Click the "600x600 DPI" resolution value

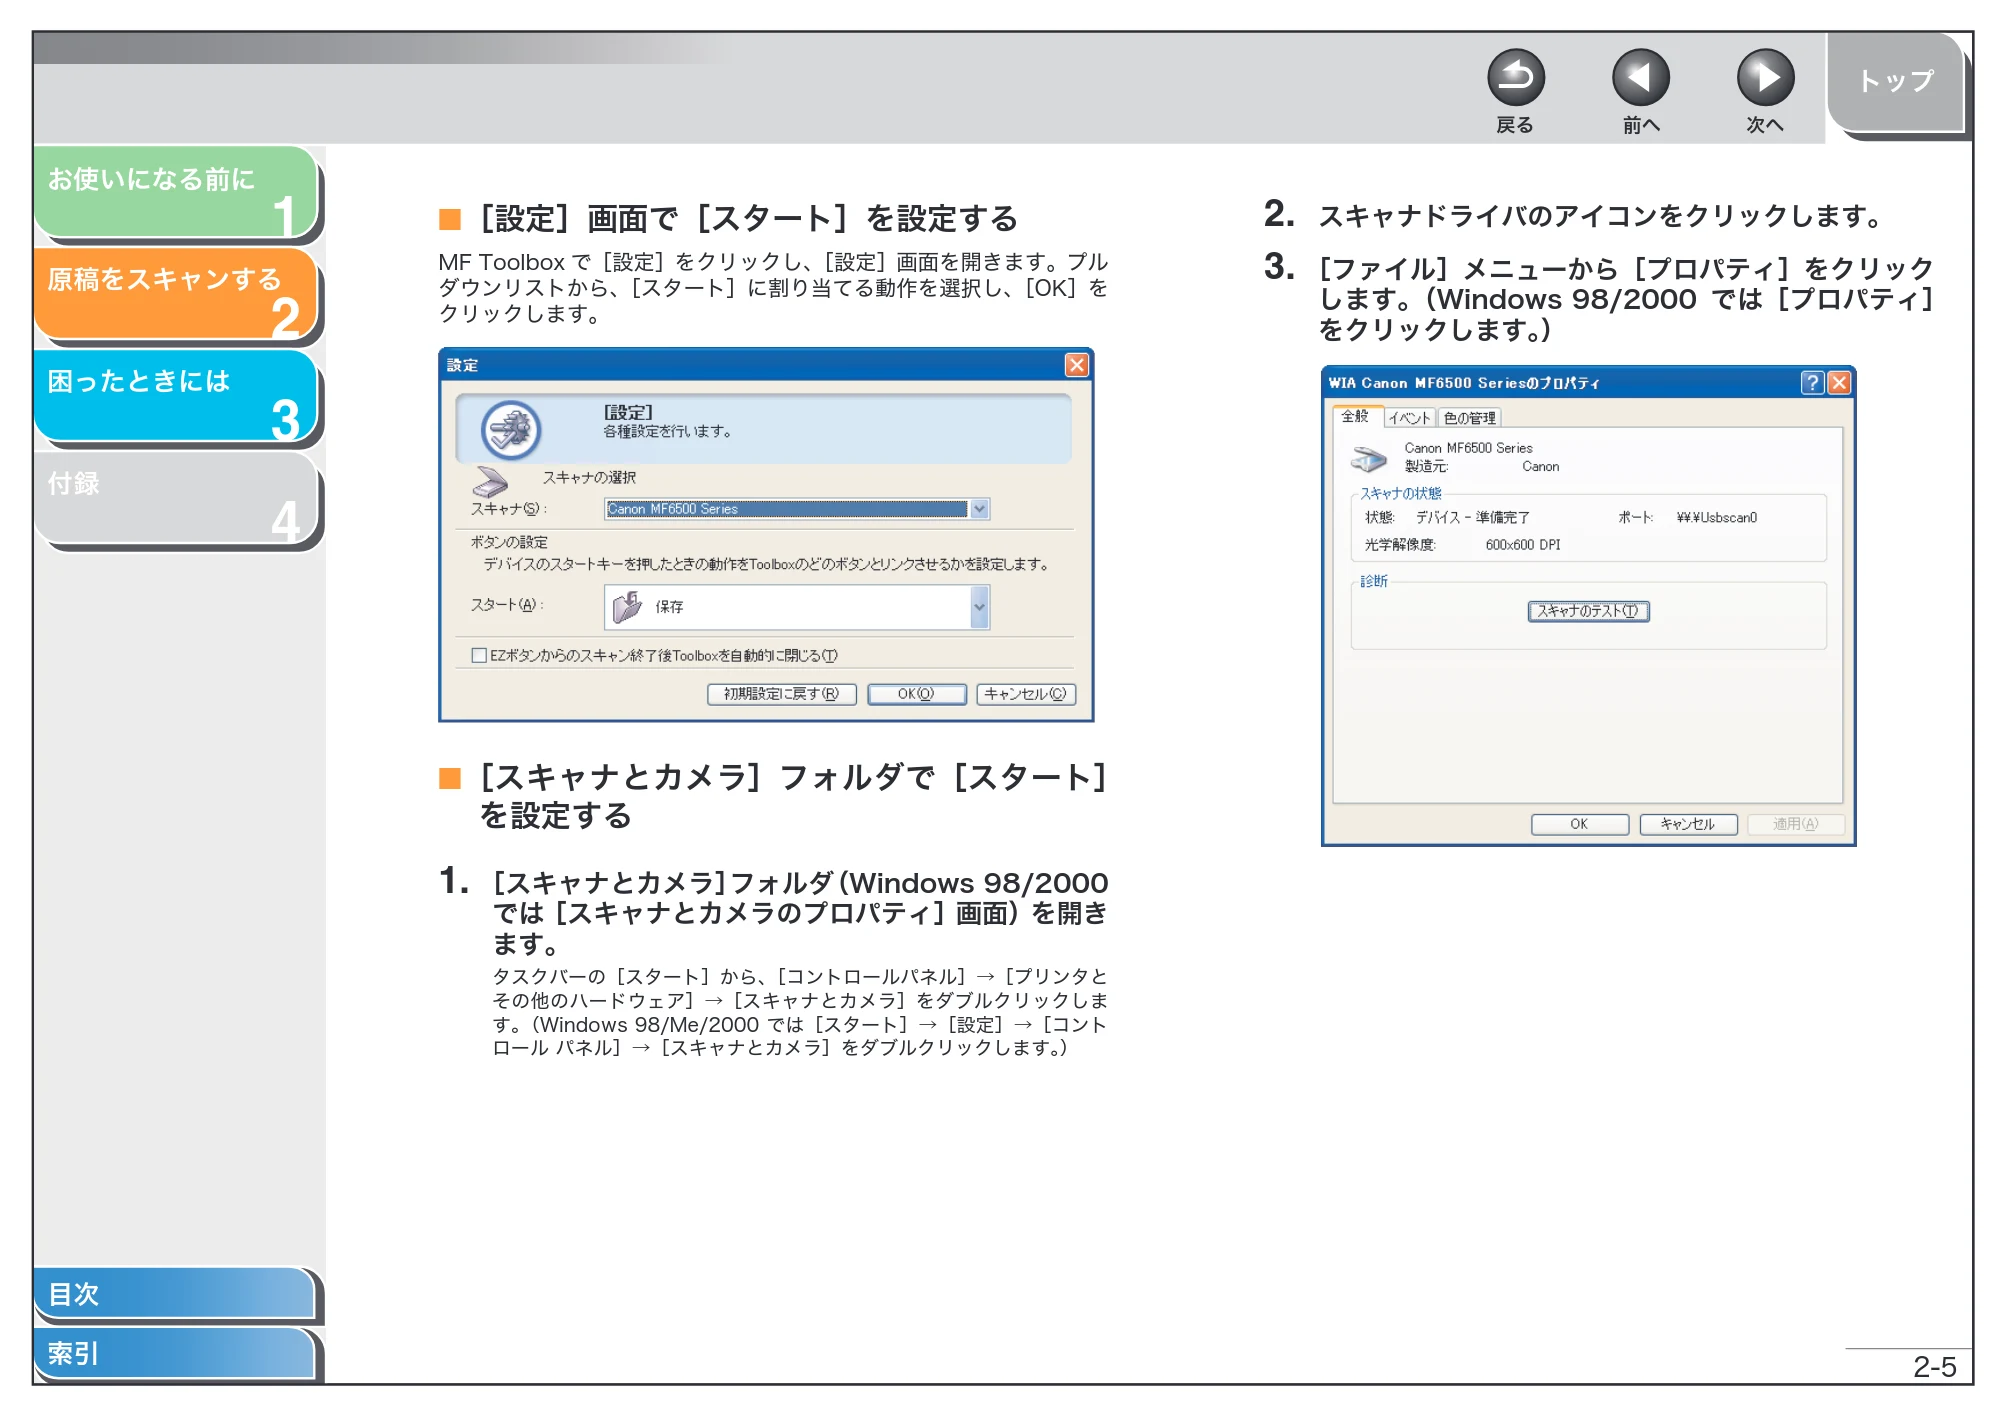point(1522,545)
